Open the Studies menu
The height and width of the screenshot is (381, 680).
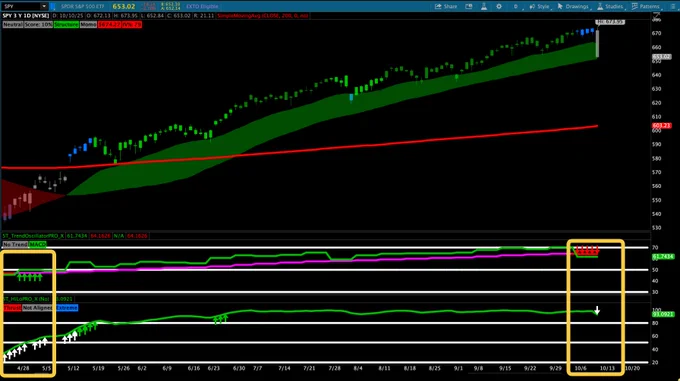[x=610, y=7]
